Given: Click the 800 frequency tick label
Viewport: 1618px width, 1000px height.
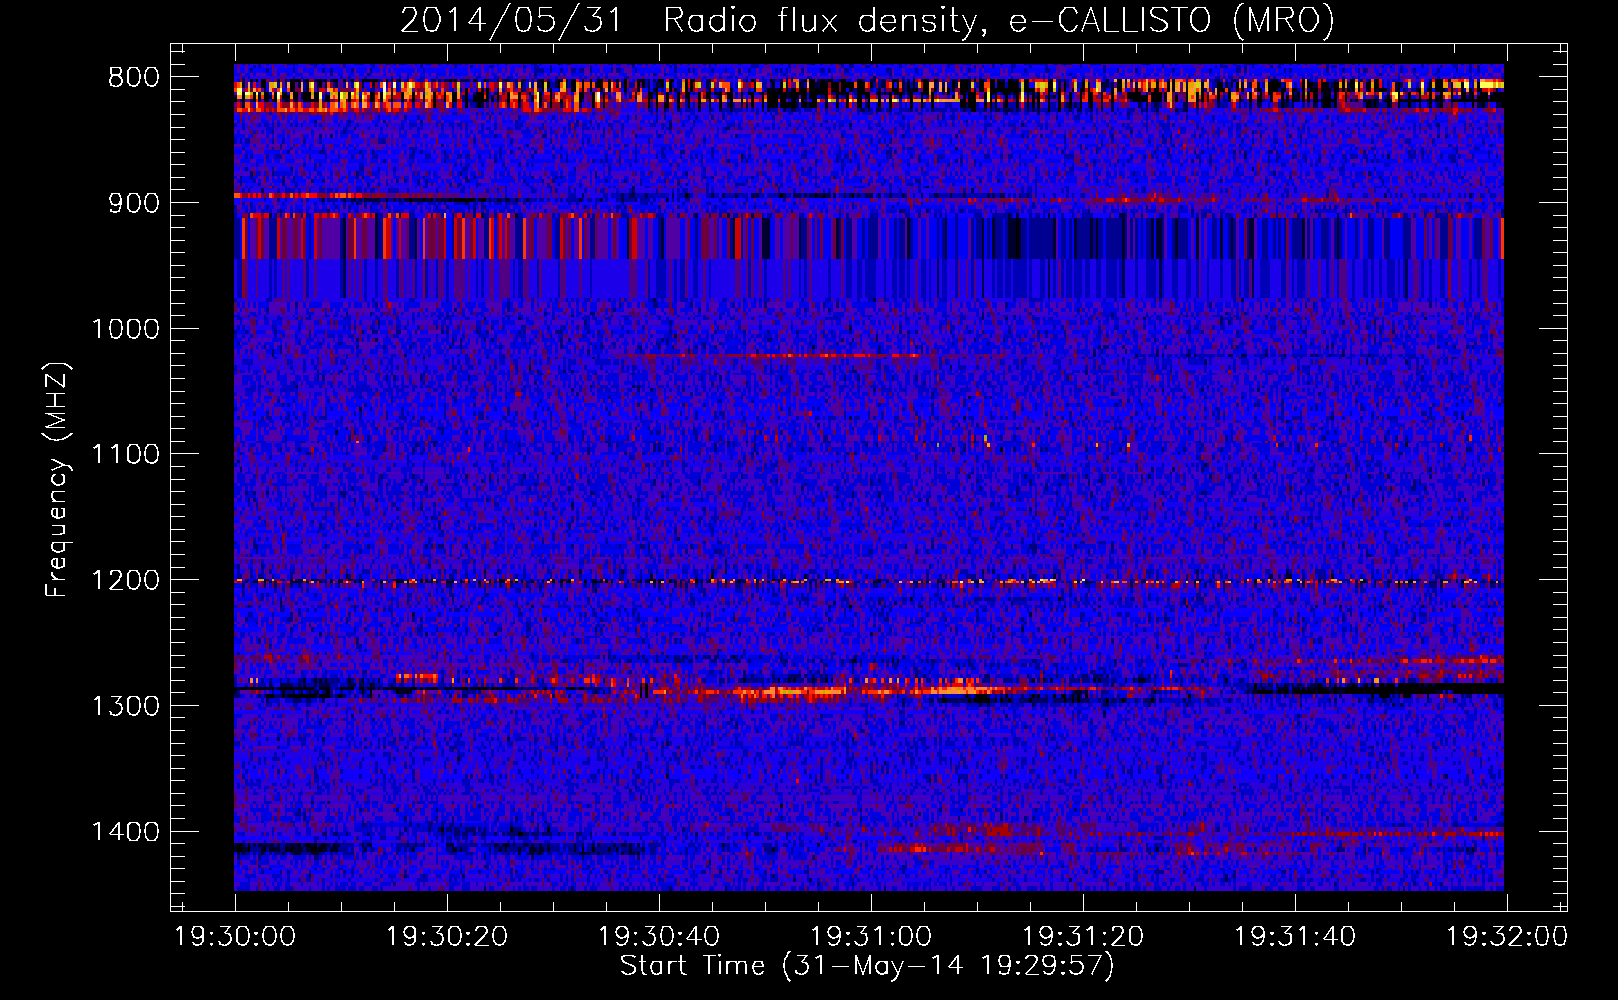Looking at the screenshot, I should click(x=134, y=78).
